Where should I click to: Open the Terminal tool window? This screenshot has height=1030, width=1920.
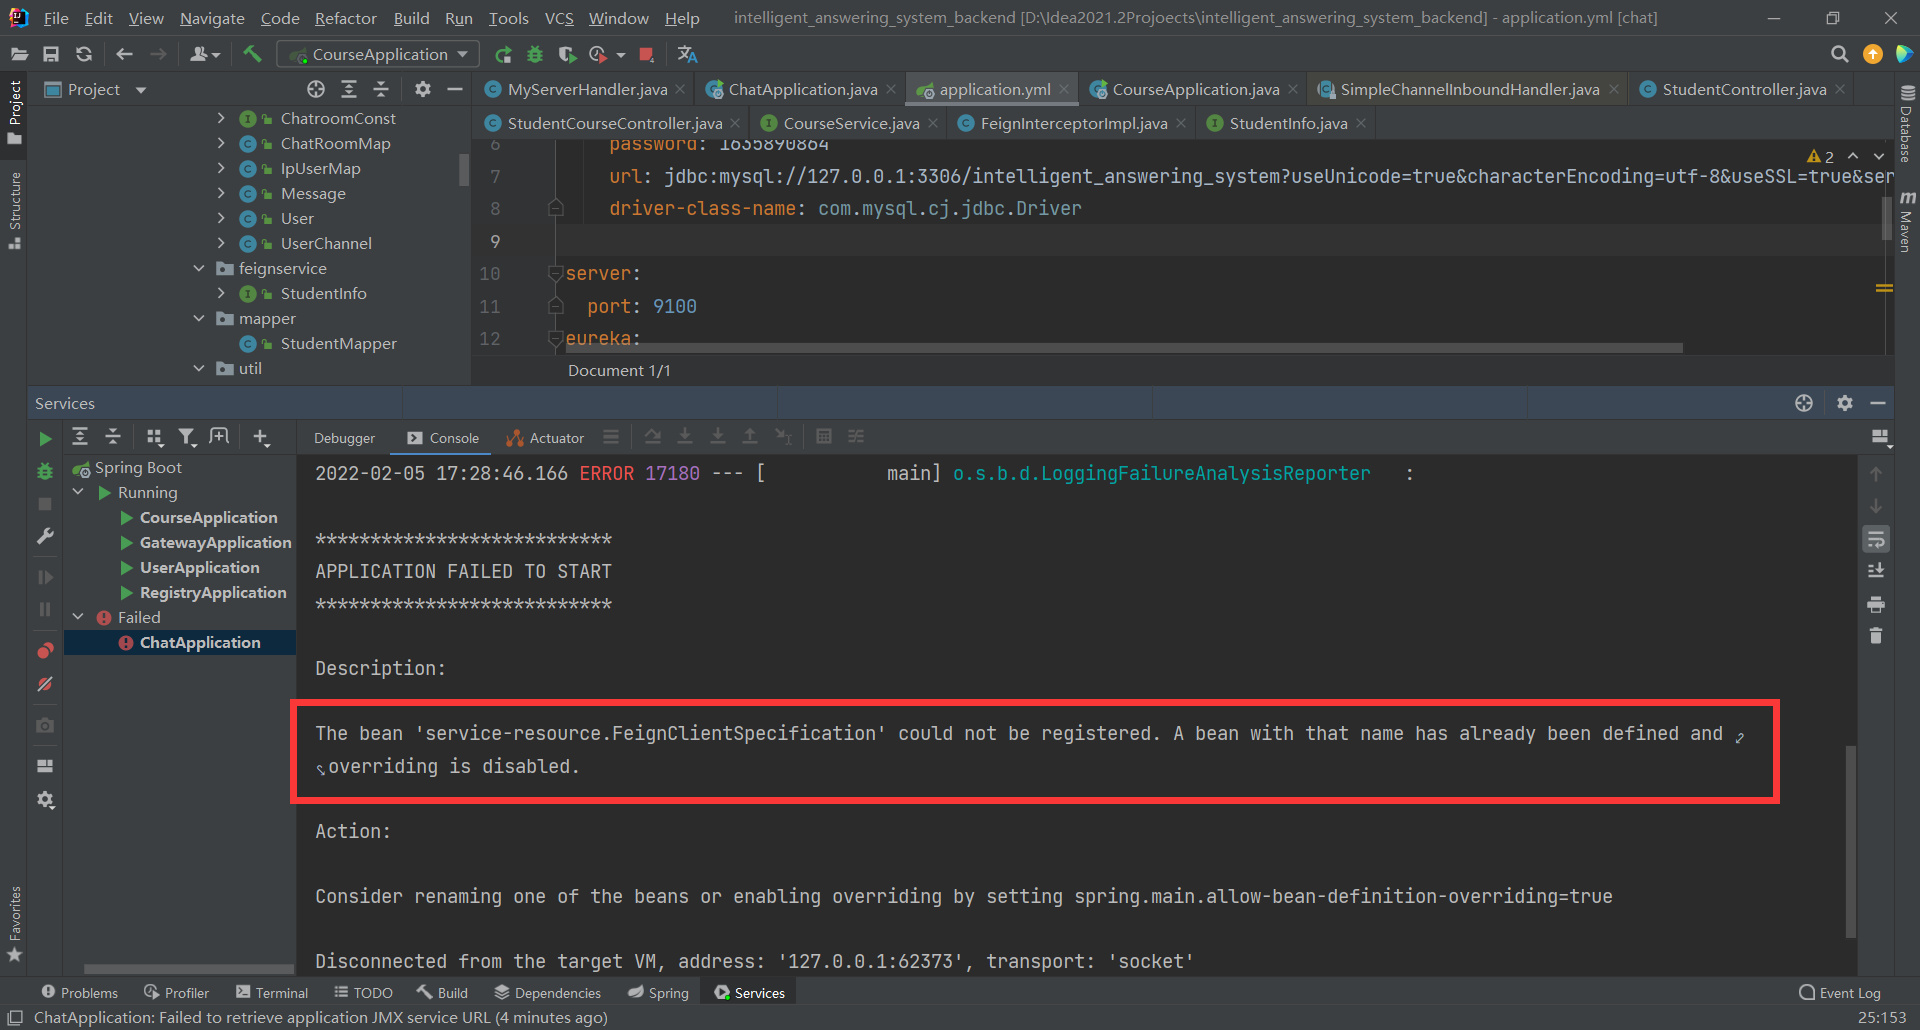(272, 993)
